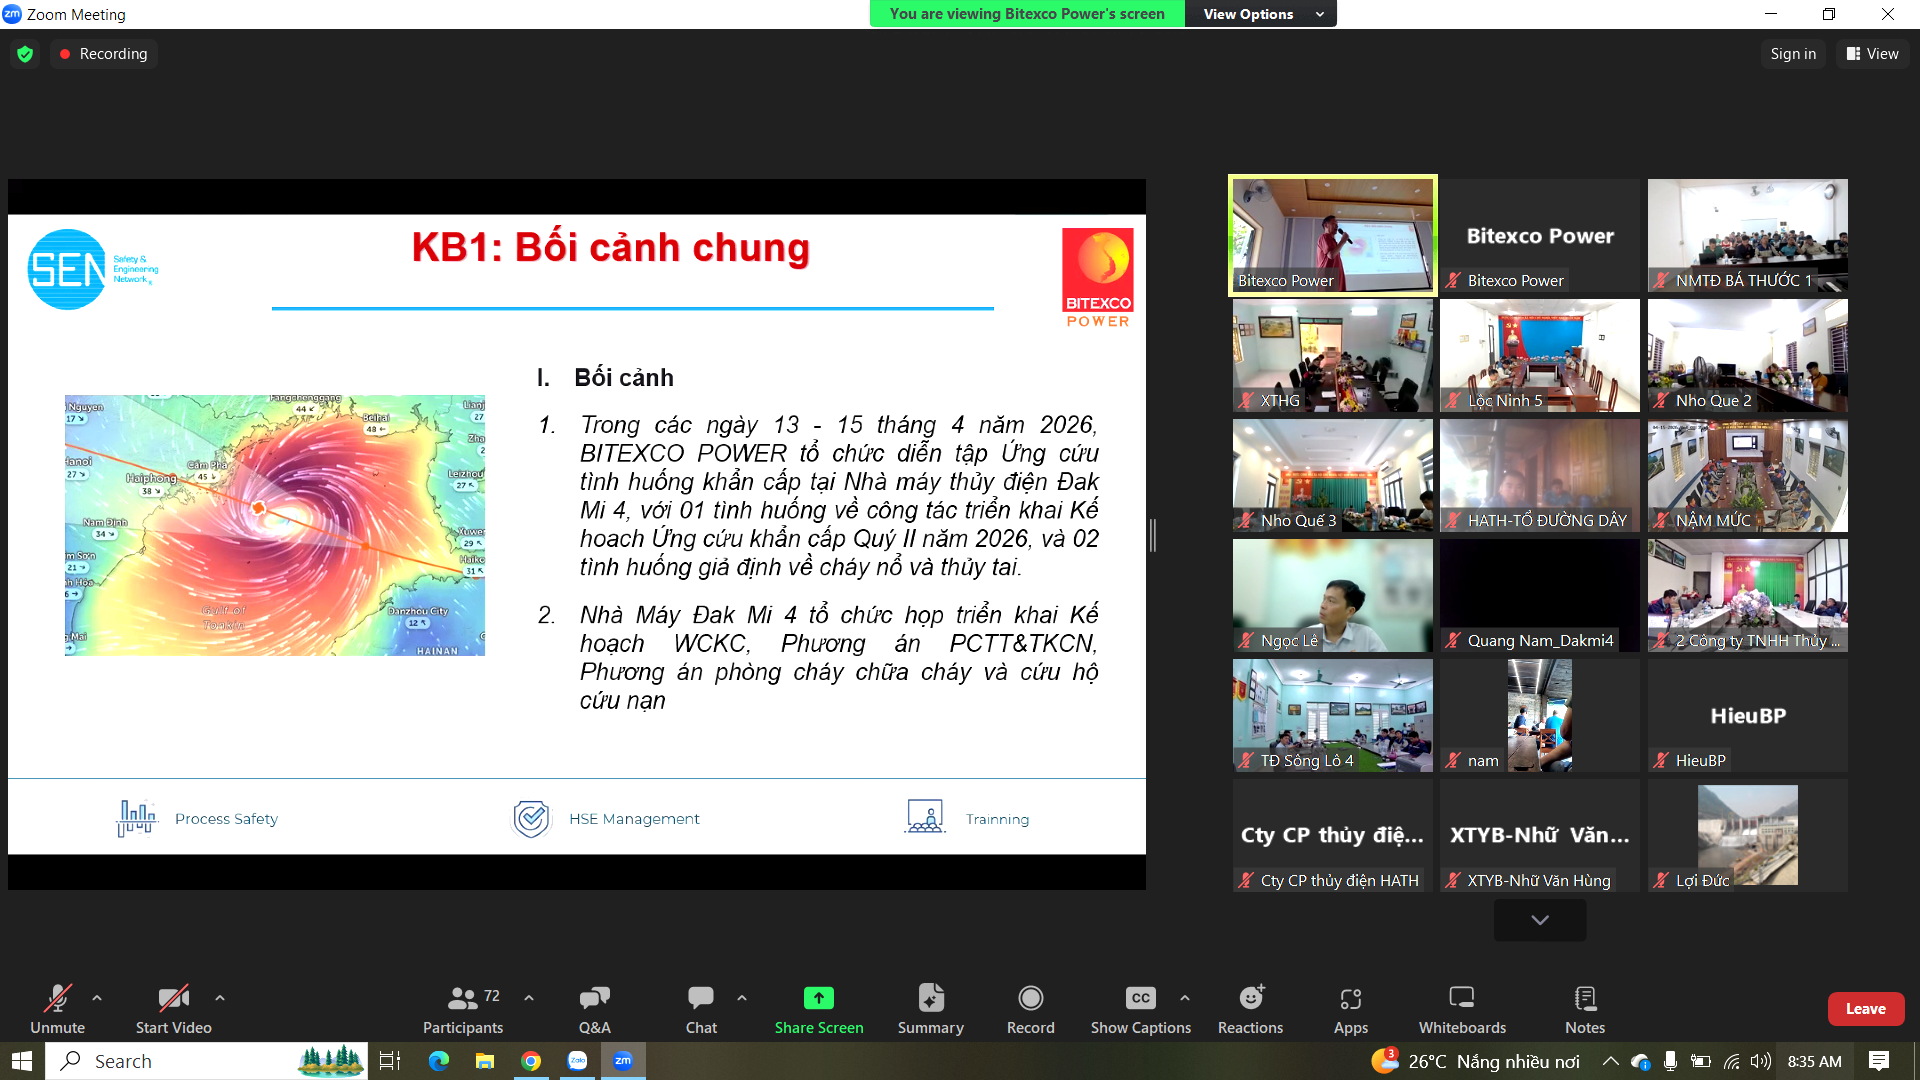Open the Apps menu item
This screenshot has height=1080, width=1920.
1350,1008
